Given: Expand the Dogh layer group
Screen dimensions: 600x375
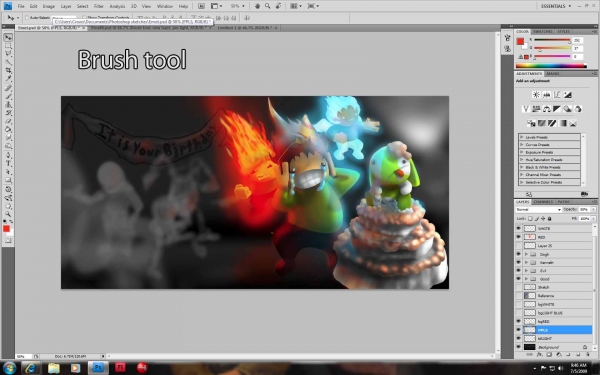Looking at the screenshot, I should 526,254.
